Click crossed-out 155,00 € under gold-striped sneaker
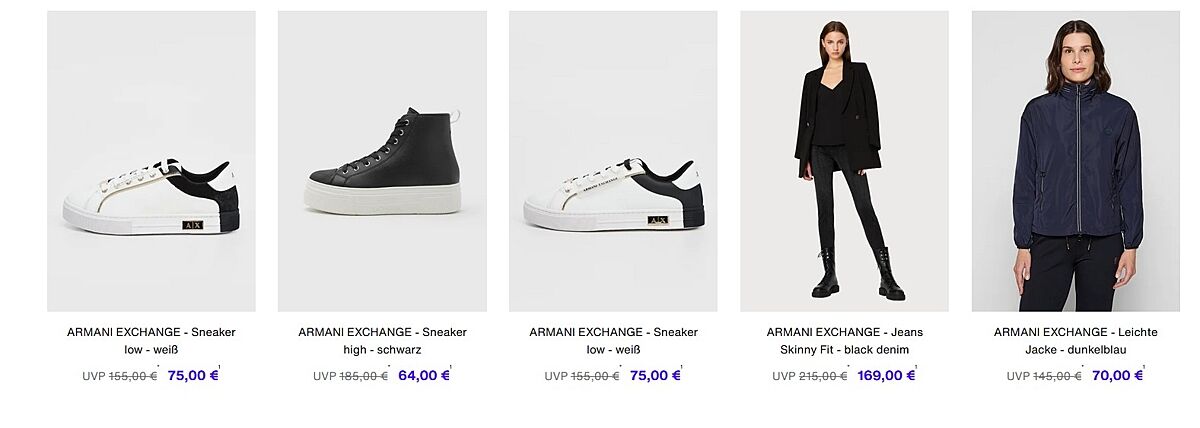The image size is (1200, 428). 132,376
